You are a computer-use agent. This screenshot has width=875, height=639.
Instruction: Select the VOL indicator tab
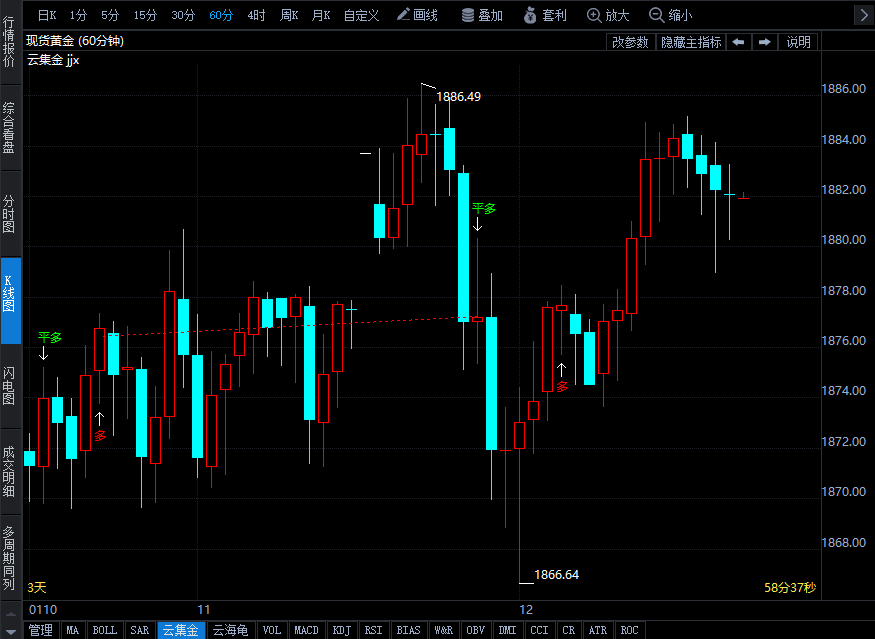(272, 630)
